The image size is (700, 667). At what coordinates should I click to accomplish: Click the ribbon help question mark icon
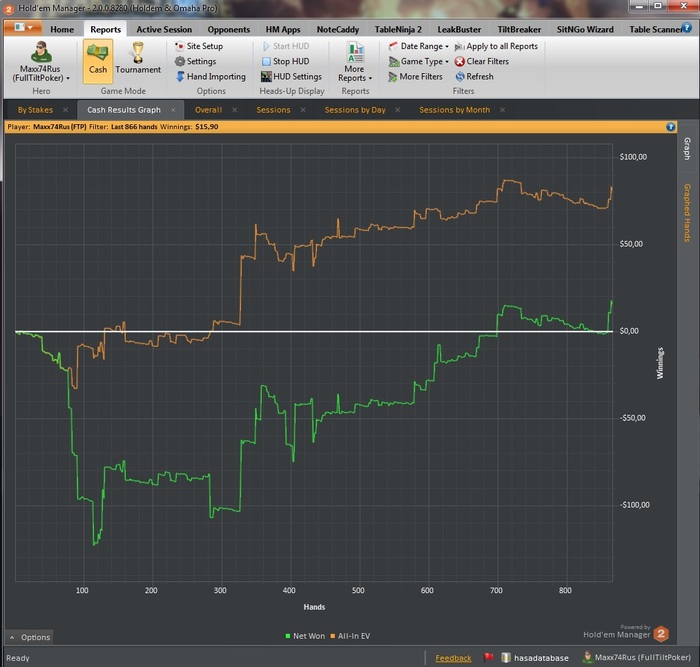point(687,28)
